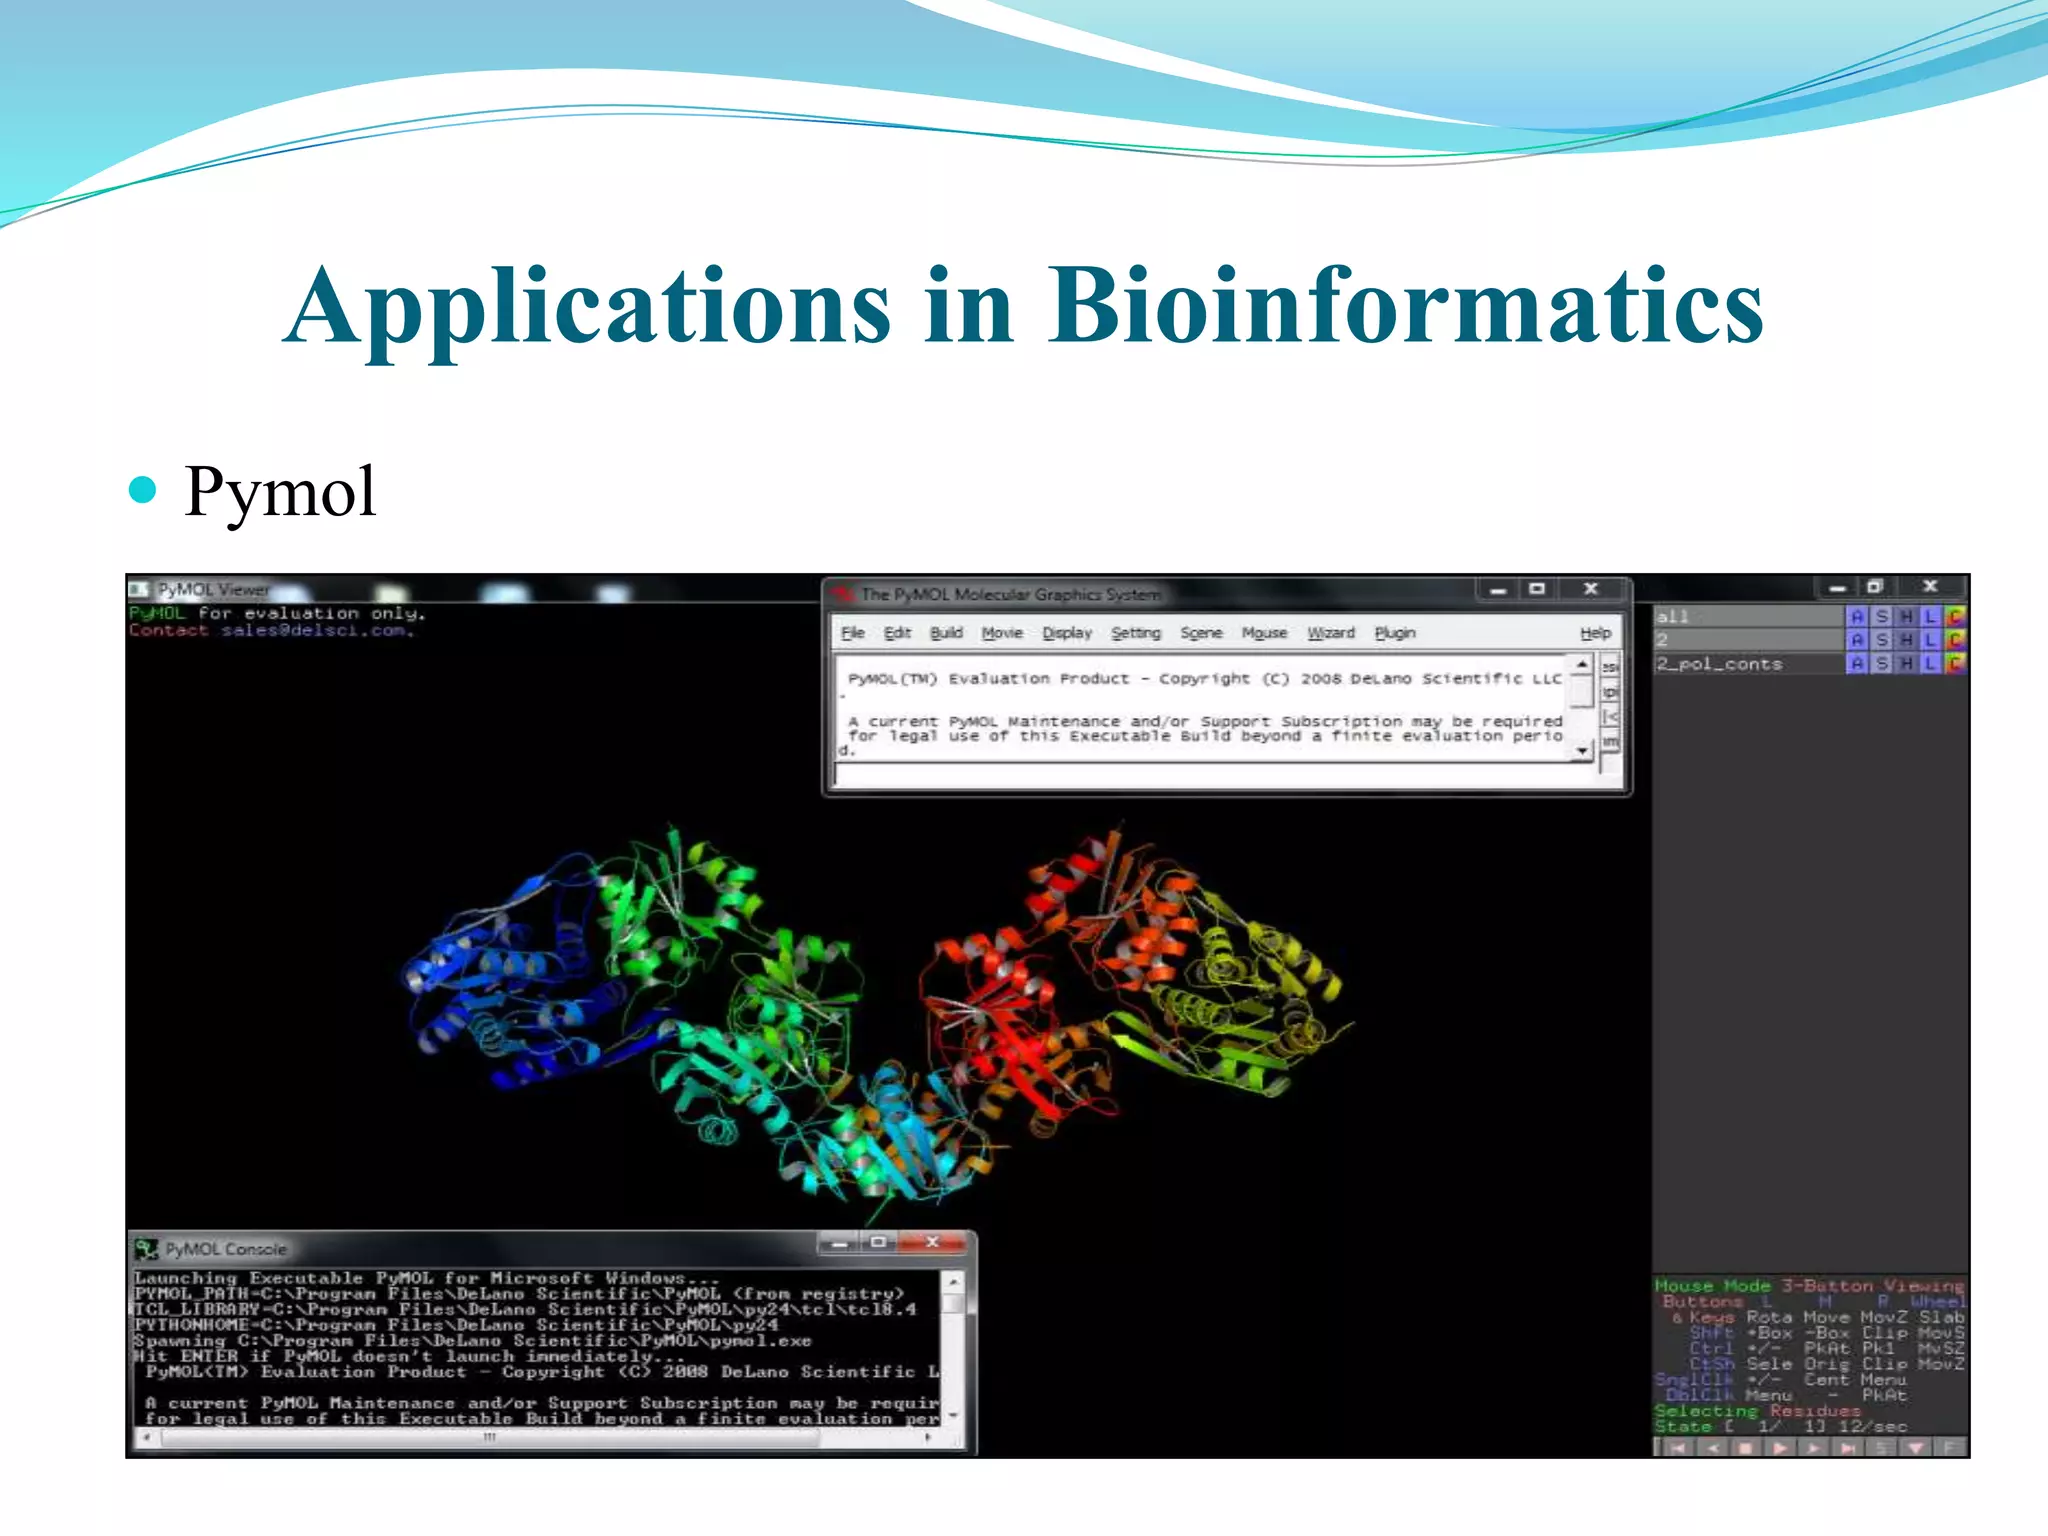Open Show menu for object 2

[x=1882, y=640]
